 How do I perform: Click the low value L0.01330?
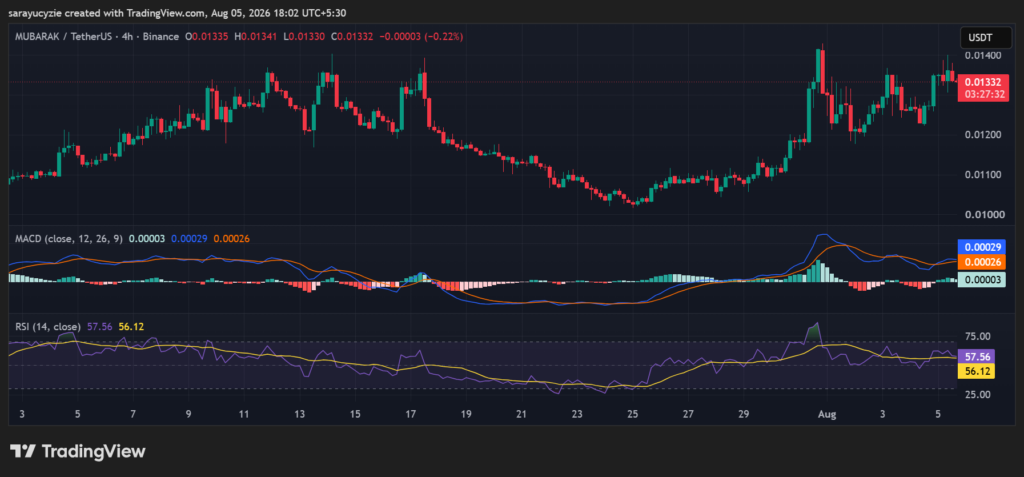(302, 37)
